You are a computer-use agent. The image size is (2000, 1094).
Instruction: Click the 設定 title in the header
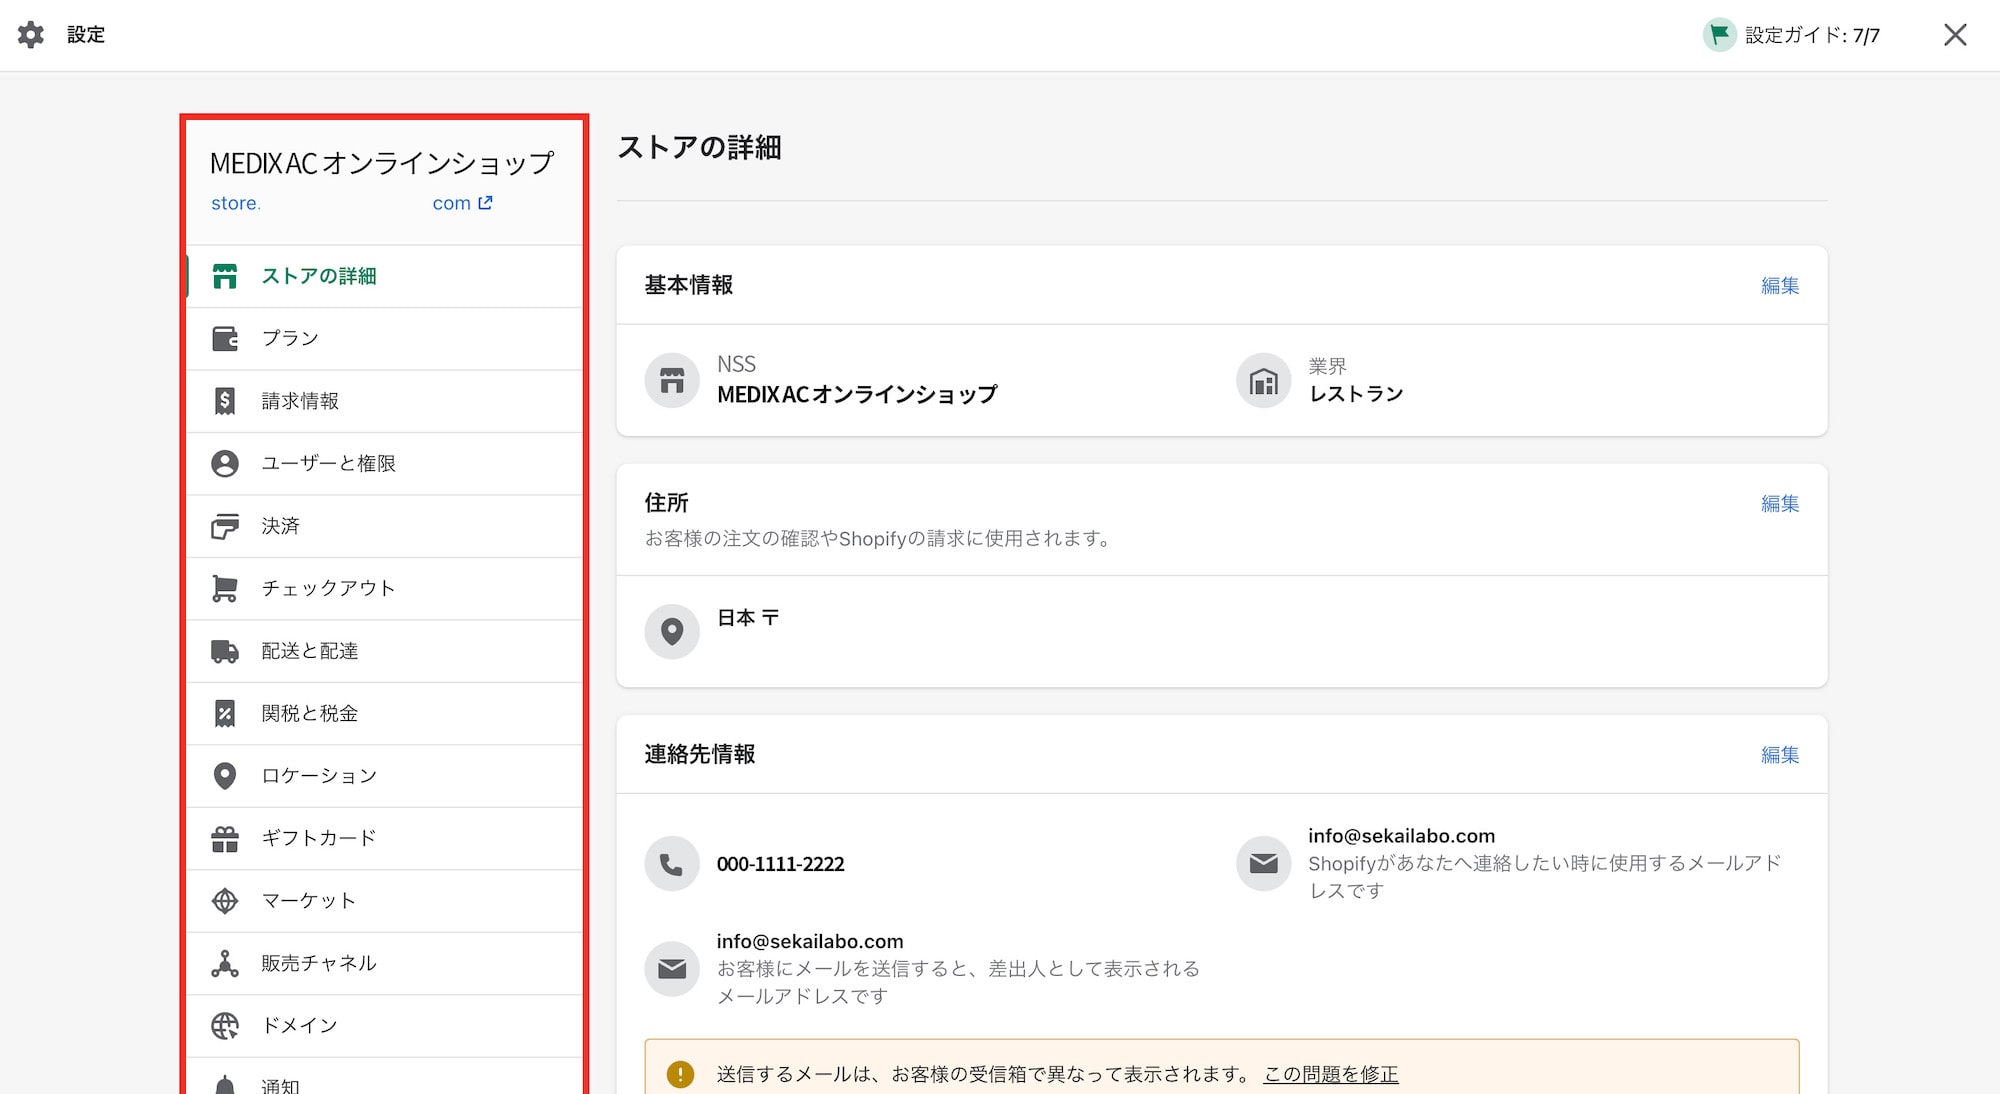pyautogui.click(x=86, y=35)
